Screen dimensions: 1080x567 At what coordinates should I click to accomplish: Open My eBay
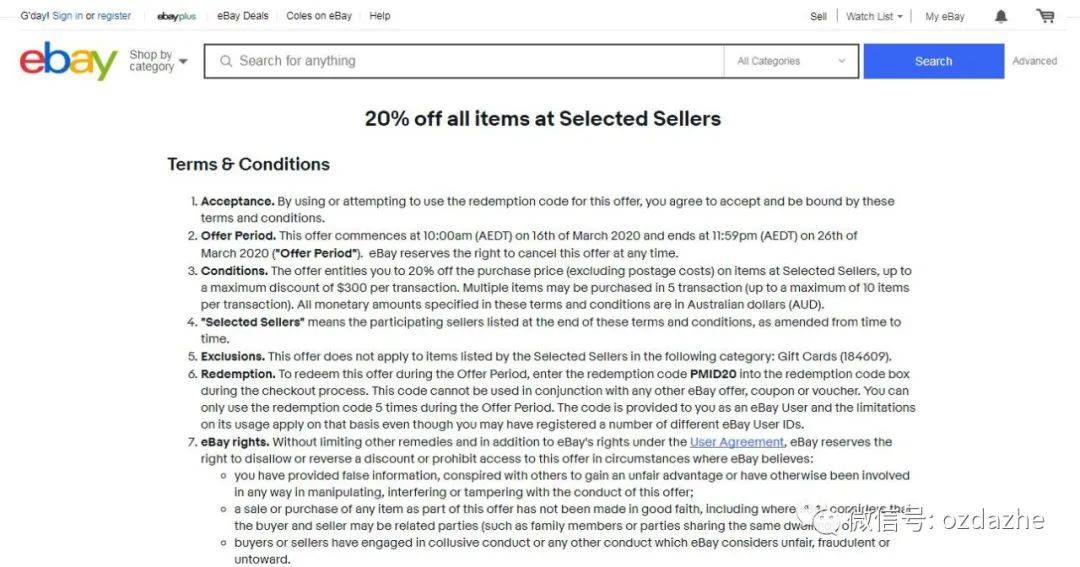coord(944,16)
